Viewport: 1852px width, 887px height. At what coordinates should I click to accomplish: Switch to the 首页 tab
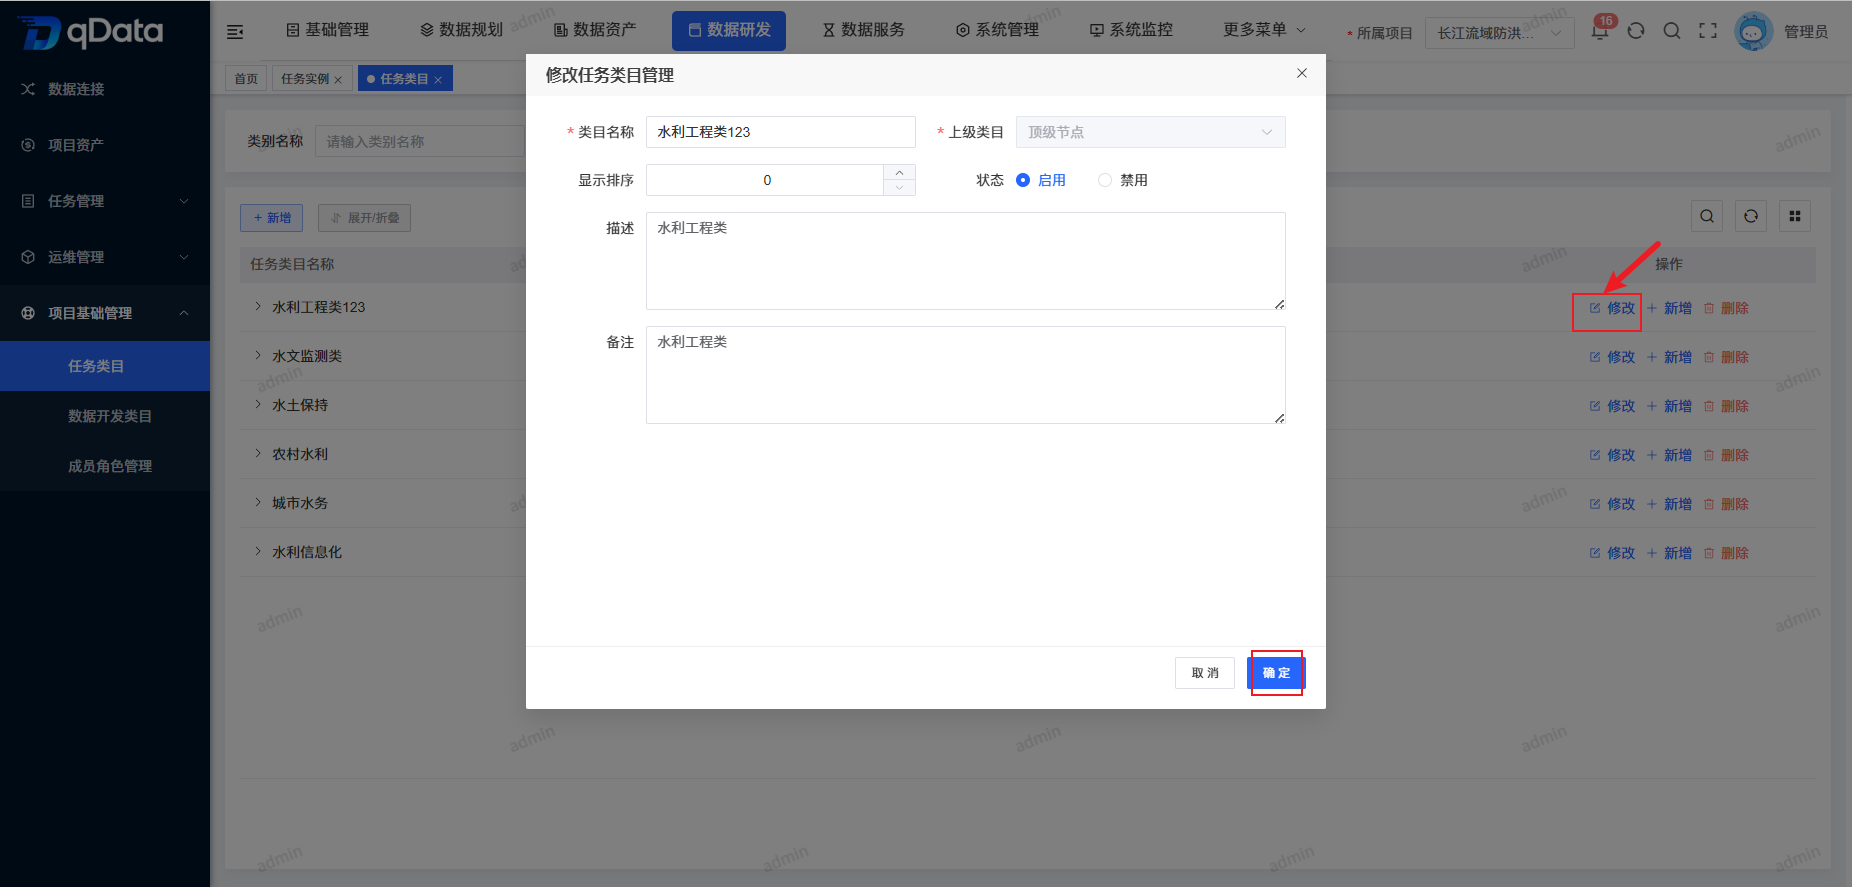point(246,79)
